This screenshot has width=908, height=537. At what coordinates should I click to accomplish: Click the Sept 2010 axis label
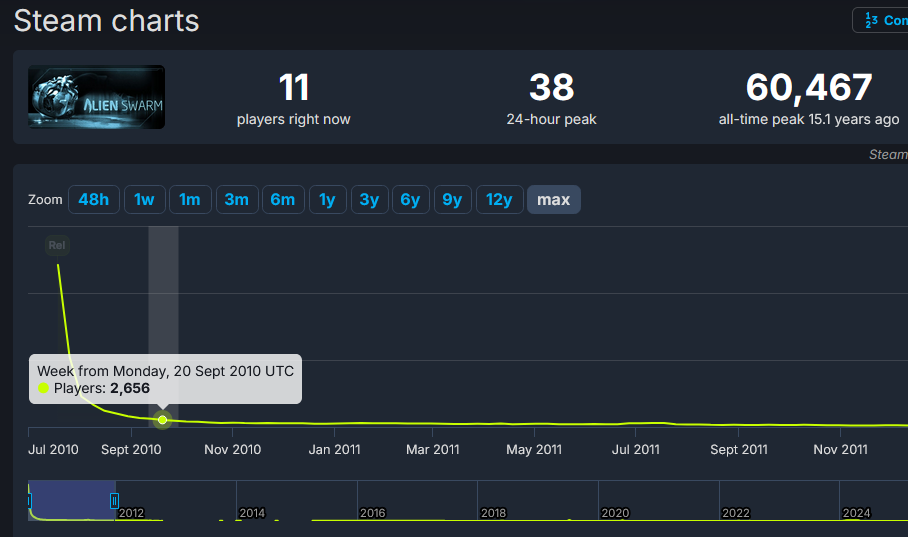(x=131, y=450)
